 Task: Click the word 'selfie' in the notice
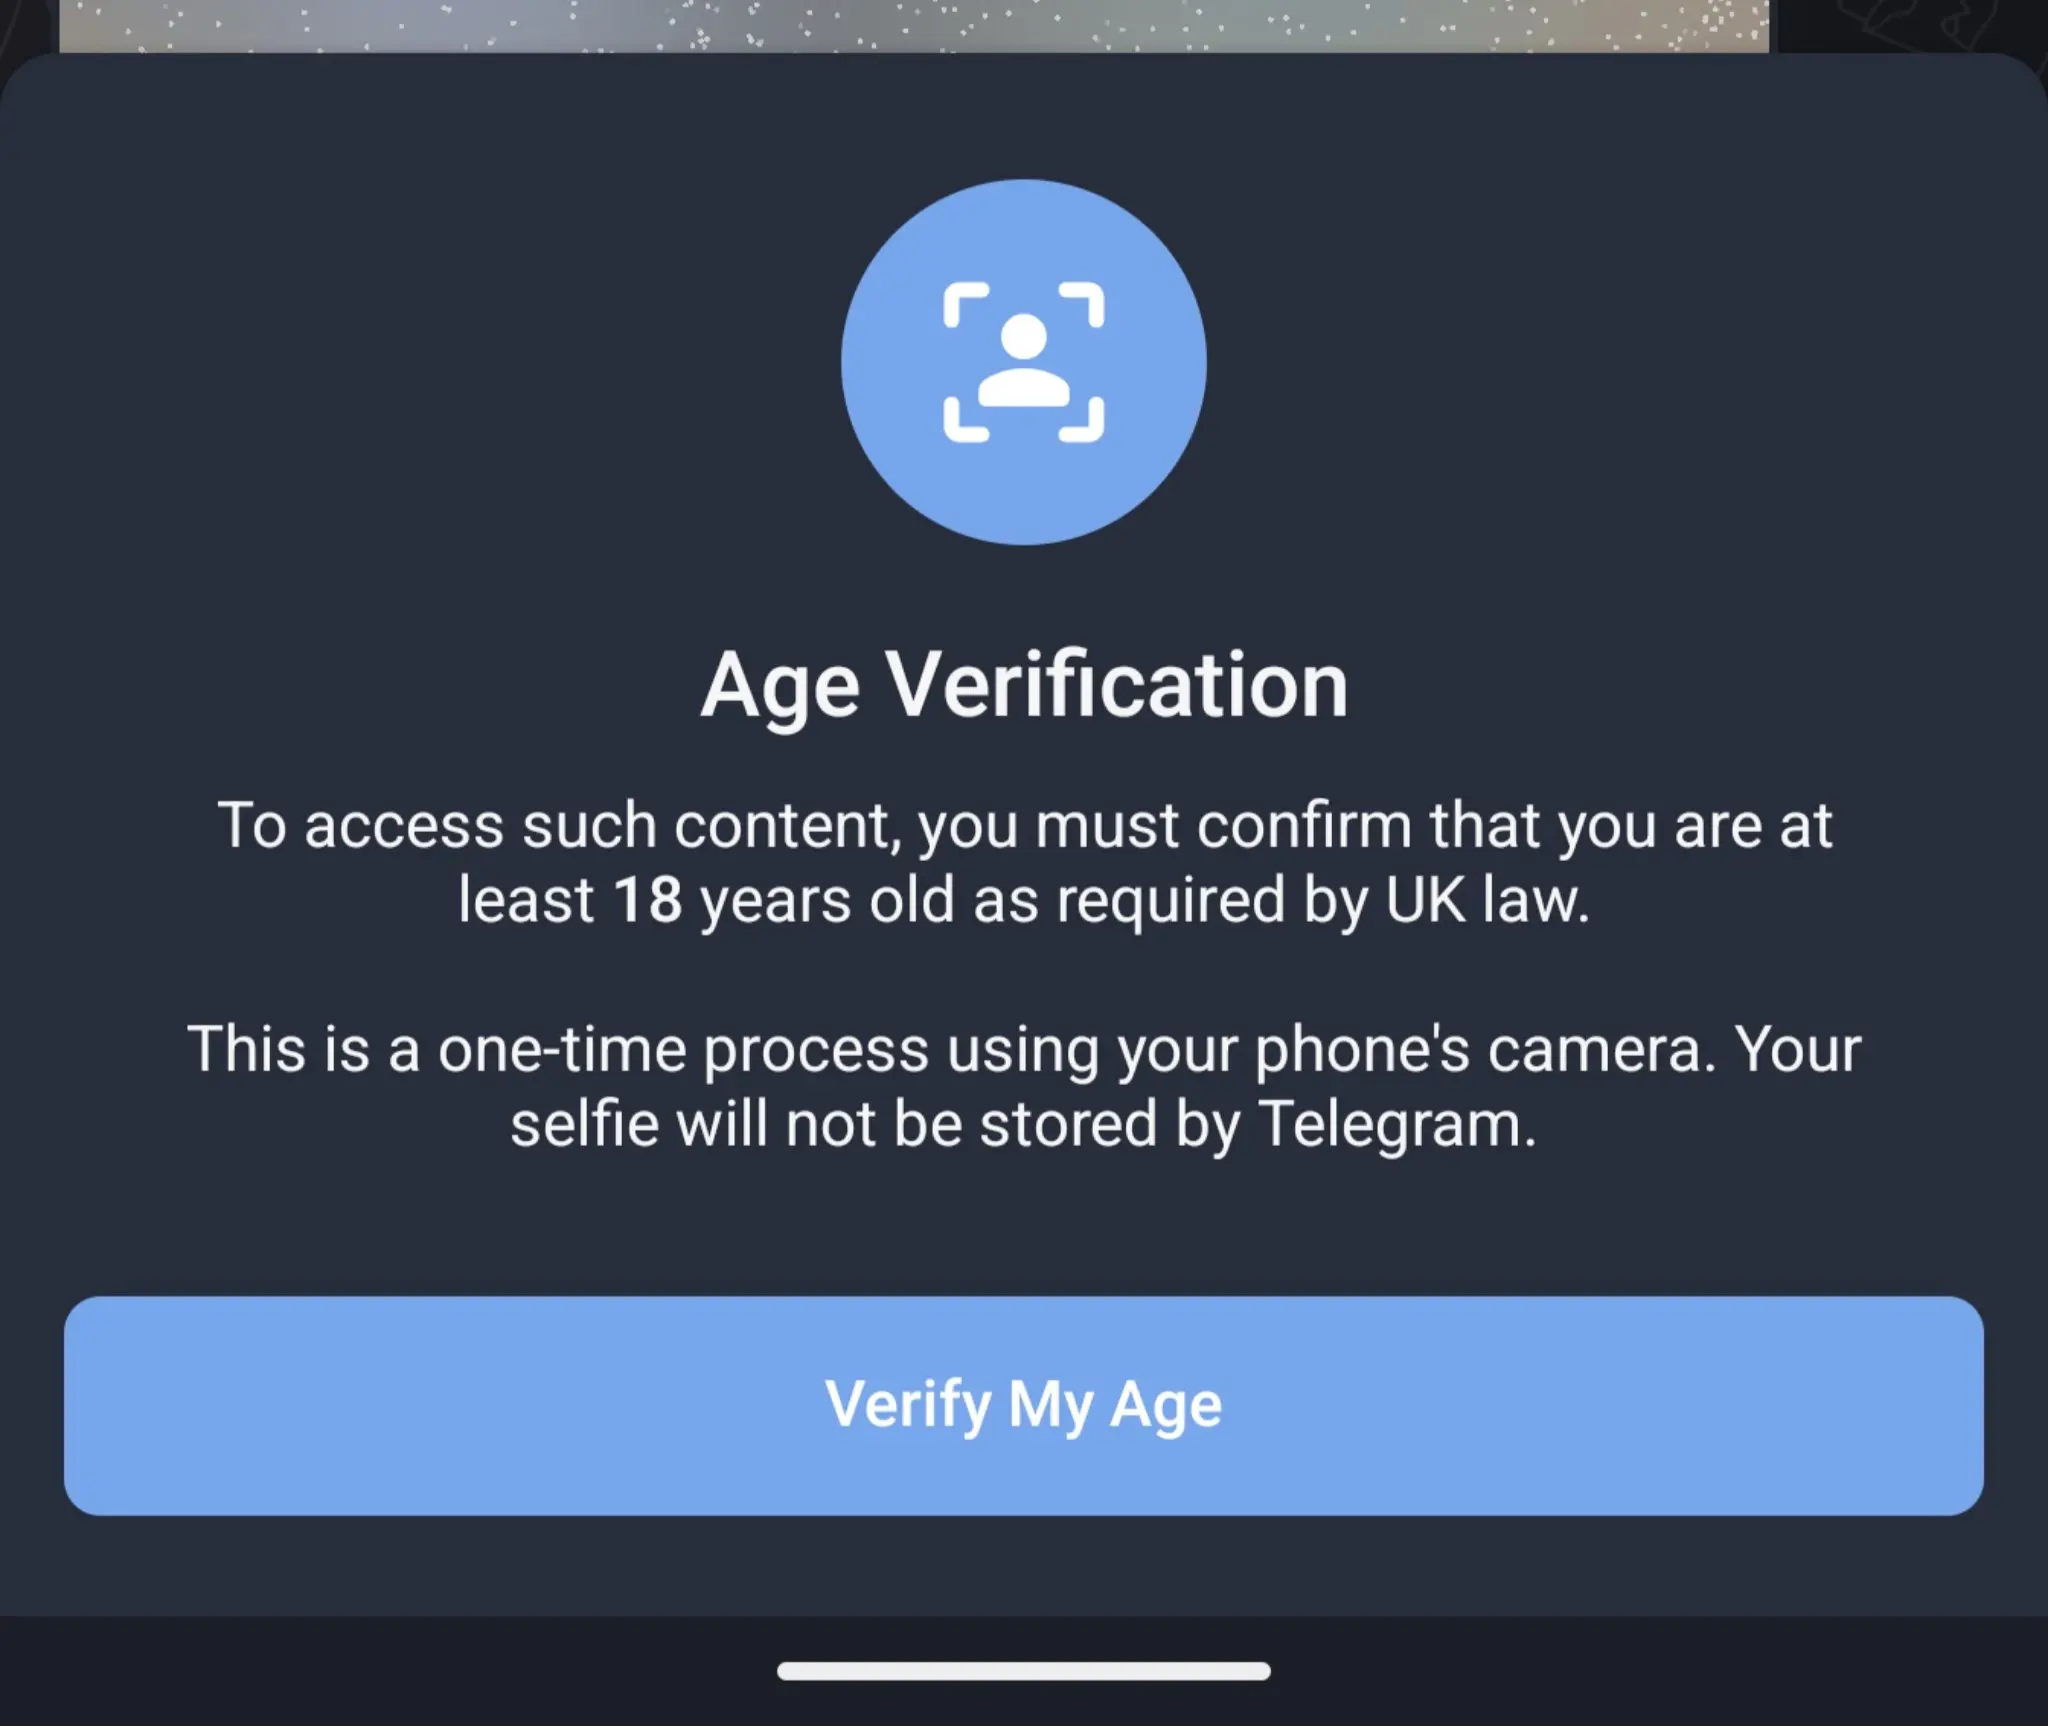584,1124
